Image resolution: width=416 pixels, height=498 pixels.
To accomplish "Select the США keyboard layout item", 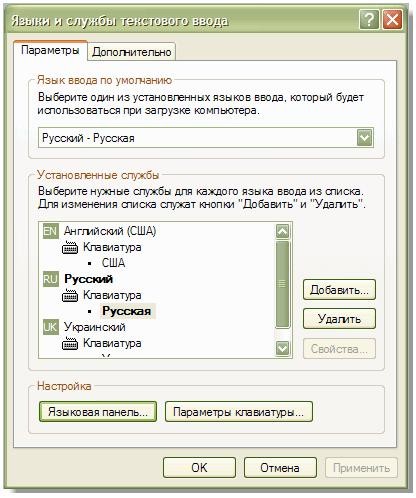I will (x=113, y=263).
